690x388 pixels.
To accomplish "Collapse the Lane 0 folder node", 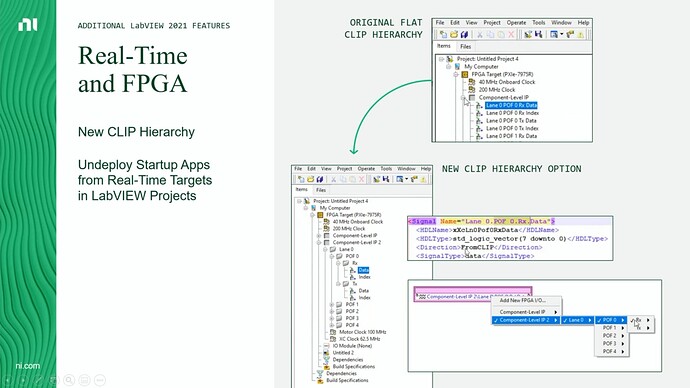I will 325,249.
